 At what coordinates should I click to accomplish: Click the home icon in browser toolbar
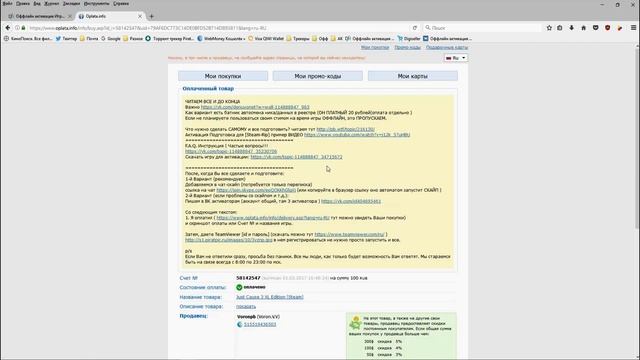click(x=584, y=28)
